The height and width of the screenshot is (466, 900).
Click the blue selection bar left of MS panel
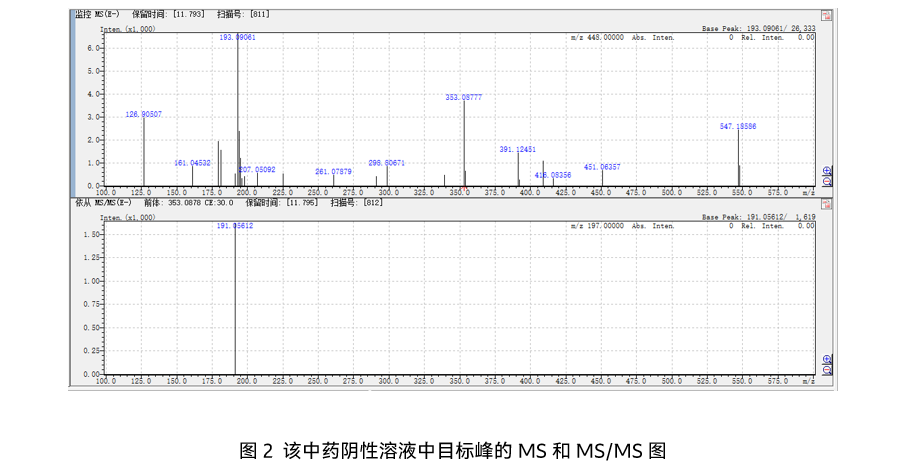click(x=72, y=103)
